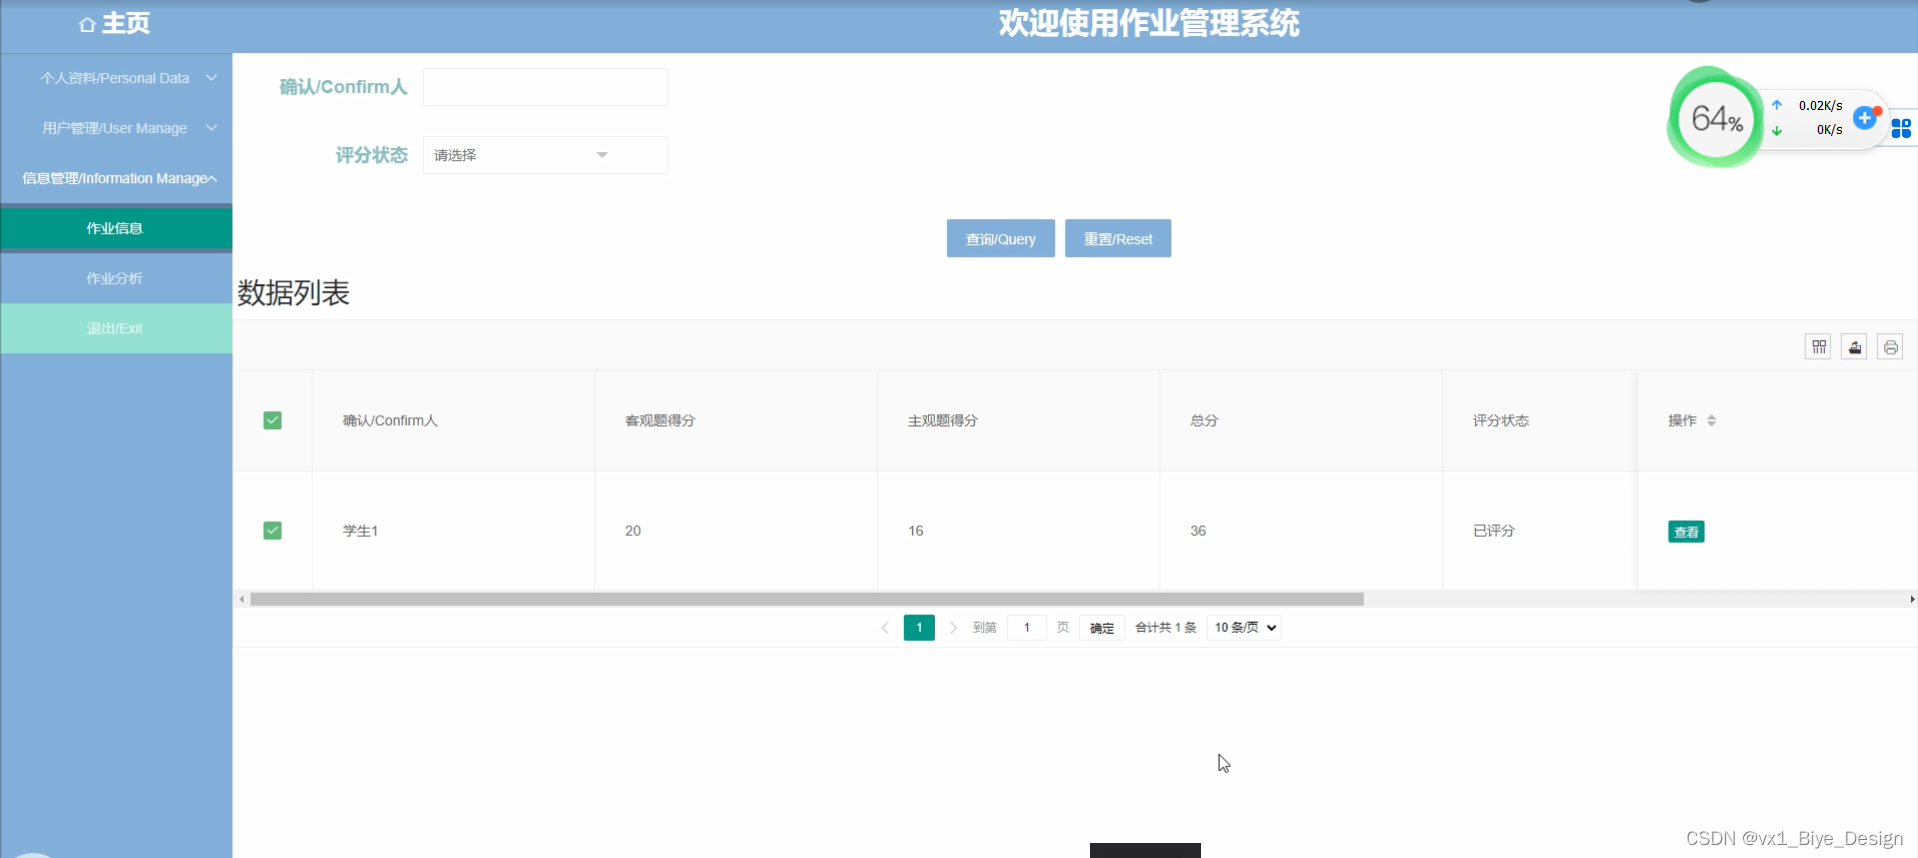Click the 查询/Query button
The width and height of the screenshot is (1918, 858).
coord(1000,239)
